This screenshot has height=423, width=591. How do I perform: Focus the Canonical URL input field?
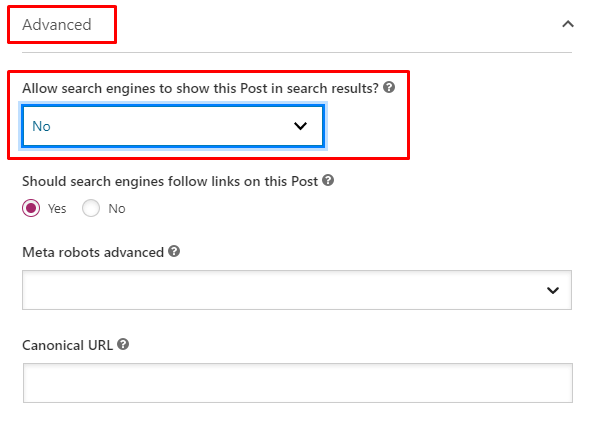298,383
